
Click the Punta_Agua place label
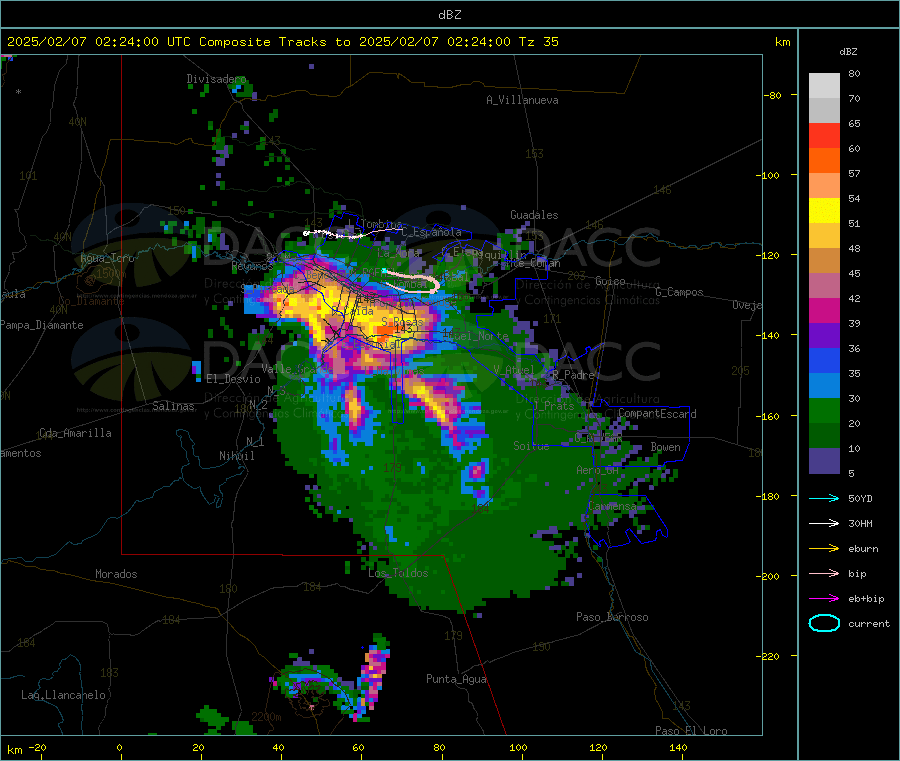coord(456,679)
